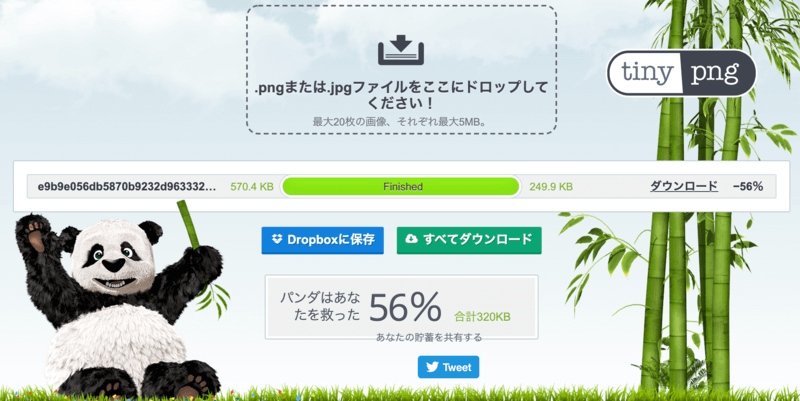The height and width of the screenshot is (401, 800).
Task: Click the tinypng logo badge
Action: (681, 73)
